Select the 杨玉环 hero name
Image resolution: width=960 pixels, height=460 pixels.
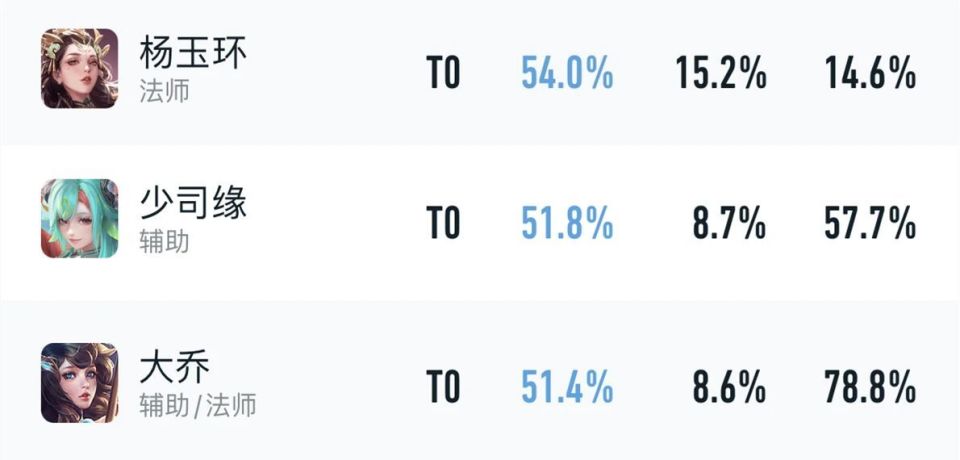(x=193, y=51)
